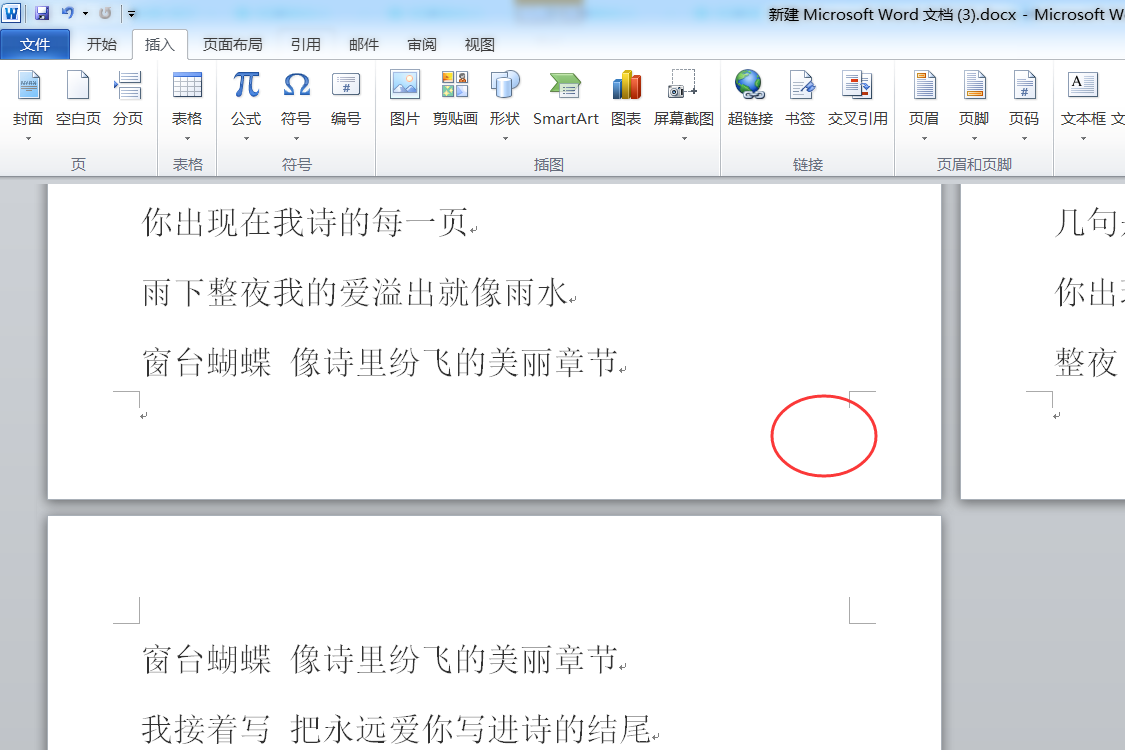Expand the Shapes (形状) dropdown arrow
Viewport: 1125px width, 750px height.
(x=505, y=138)
